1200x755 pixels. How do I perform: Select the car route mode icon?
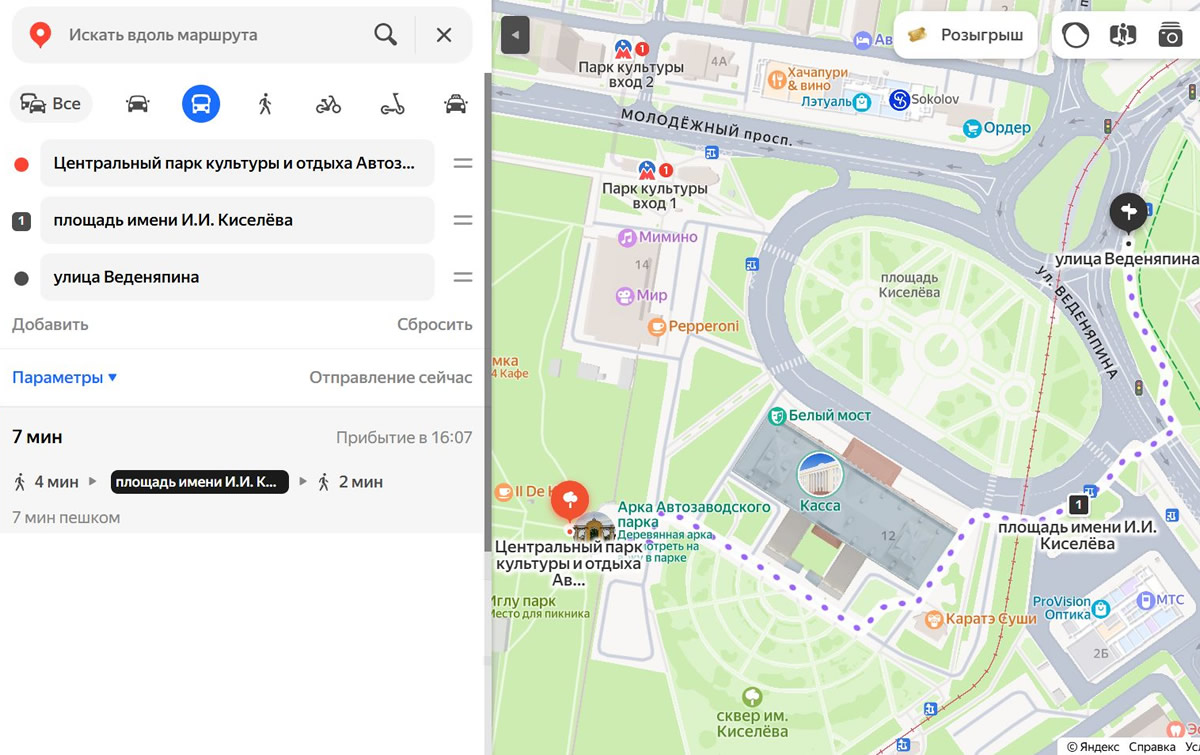(x=138, y=104)
